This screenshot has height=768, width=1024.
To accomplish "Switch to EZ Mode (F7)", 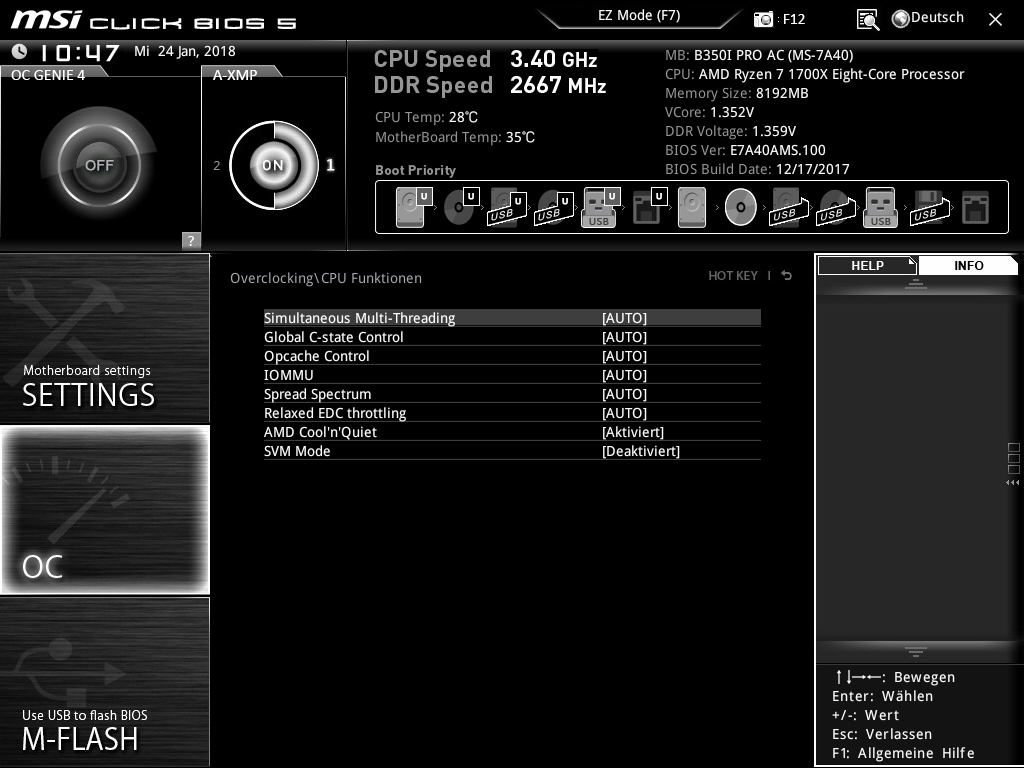I will pyautogui.click(x=639, y=15).
